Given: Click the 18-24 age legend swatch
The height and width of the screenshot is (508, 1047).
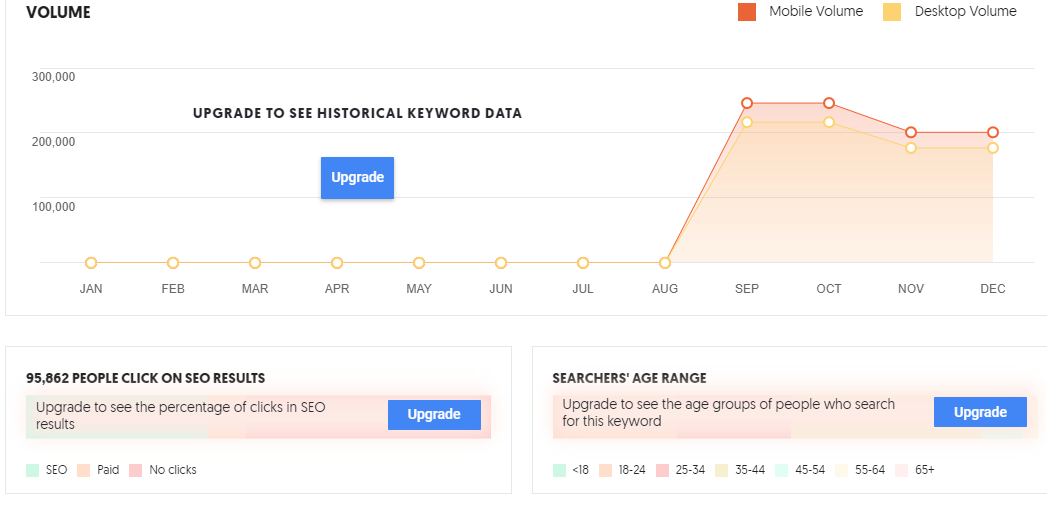Looking at the screenshot, I should (x=606, y=470).
